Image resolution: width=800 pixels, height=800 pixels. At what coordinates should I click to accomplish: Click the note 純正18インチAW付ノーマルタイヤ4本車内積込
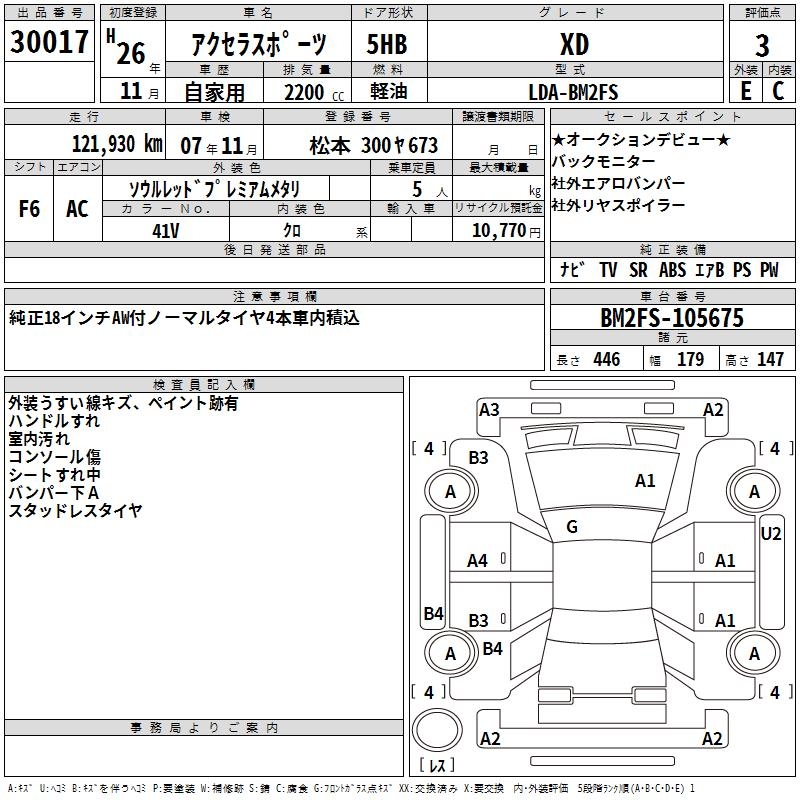pyautogui.click(x=184, y=317)
